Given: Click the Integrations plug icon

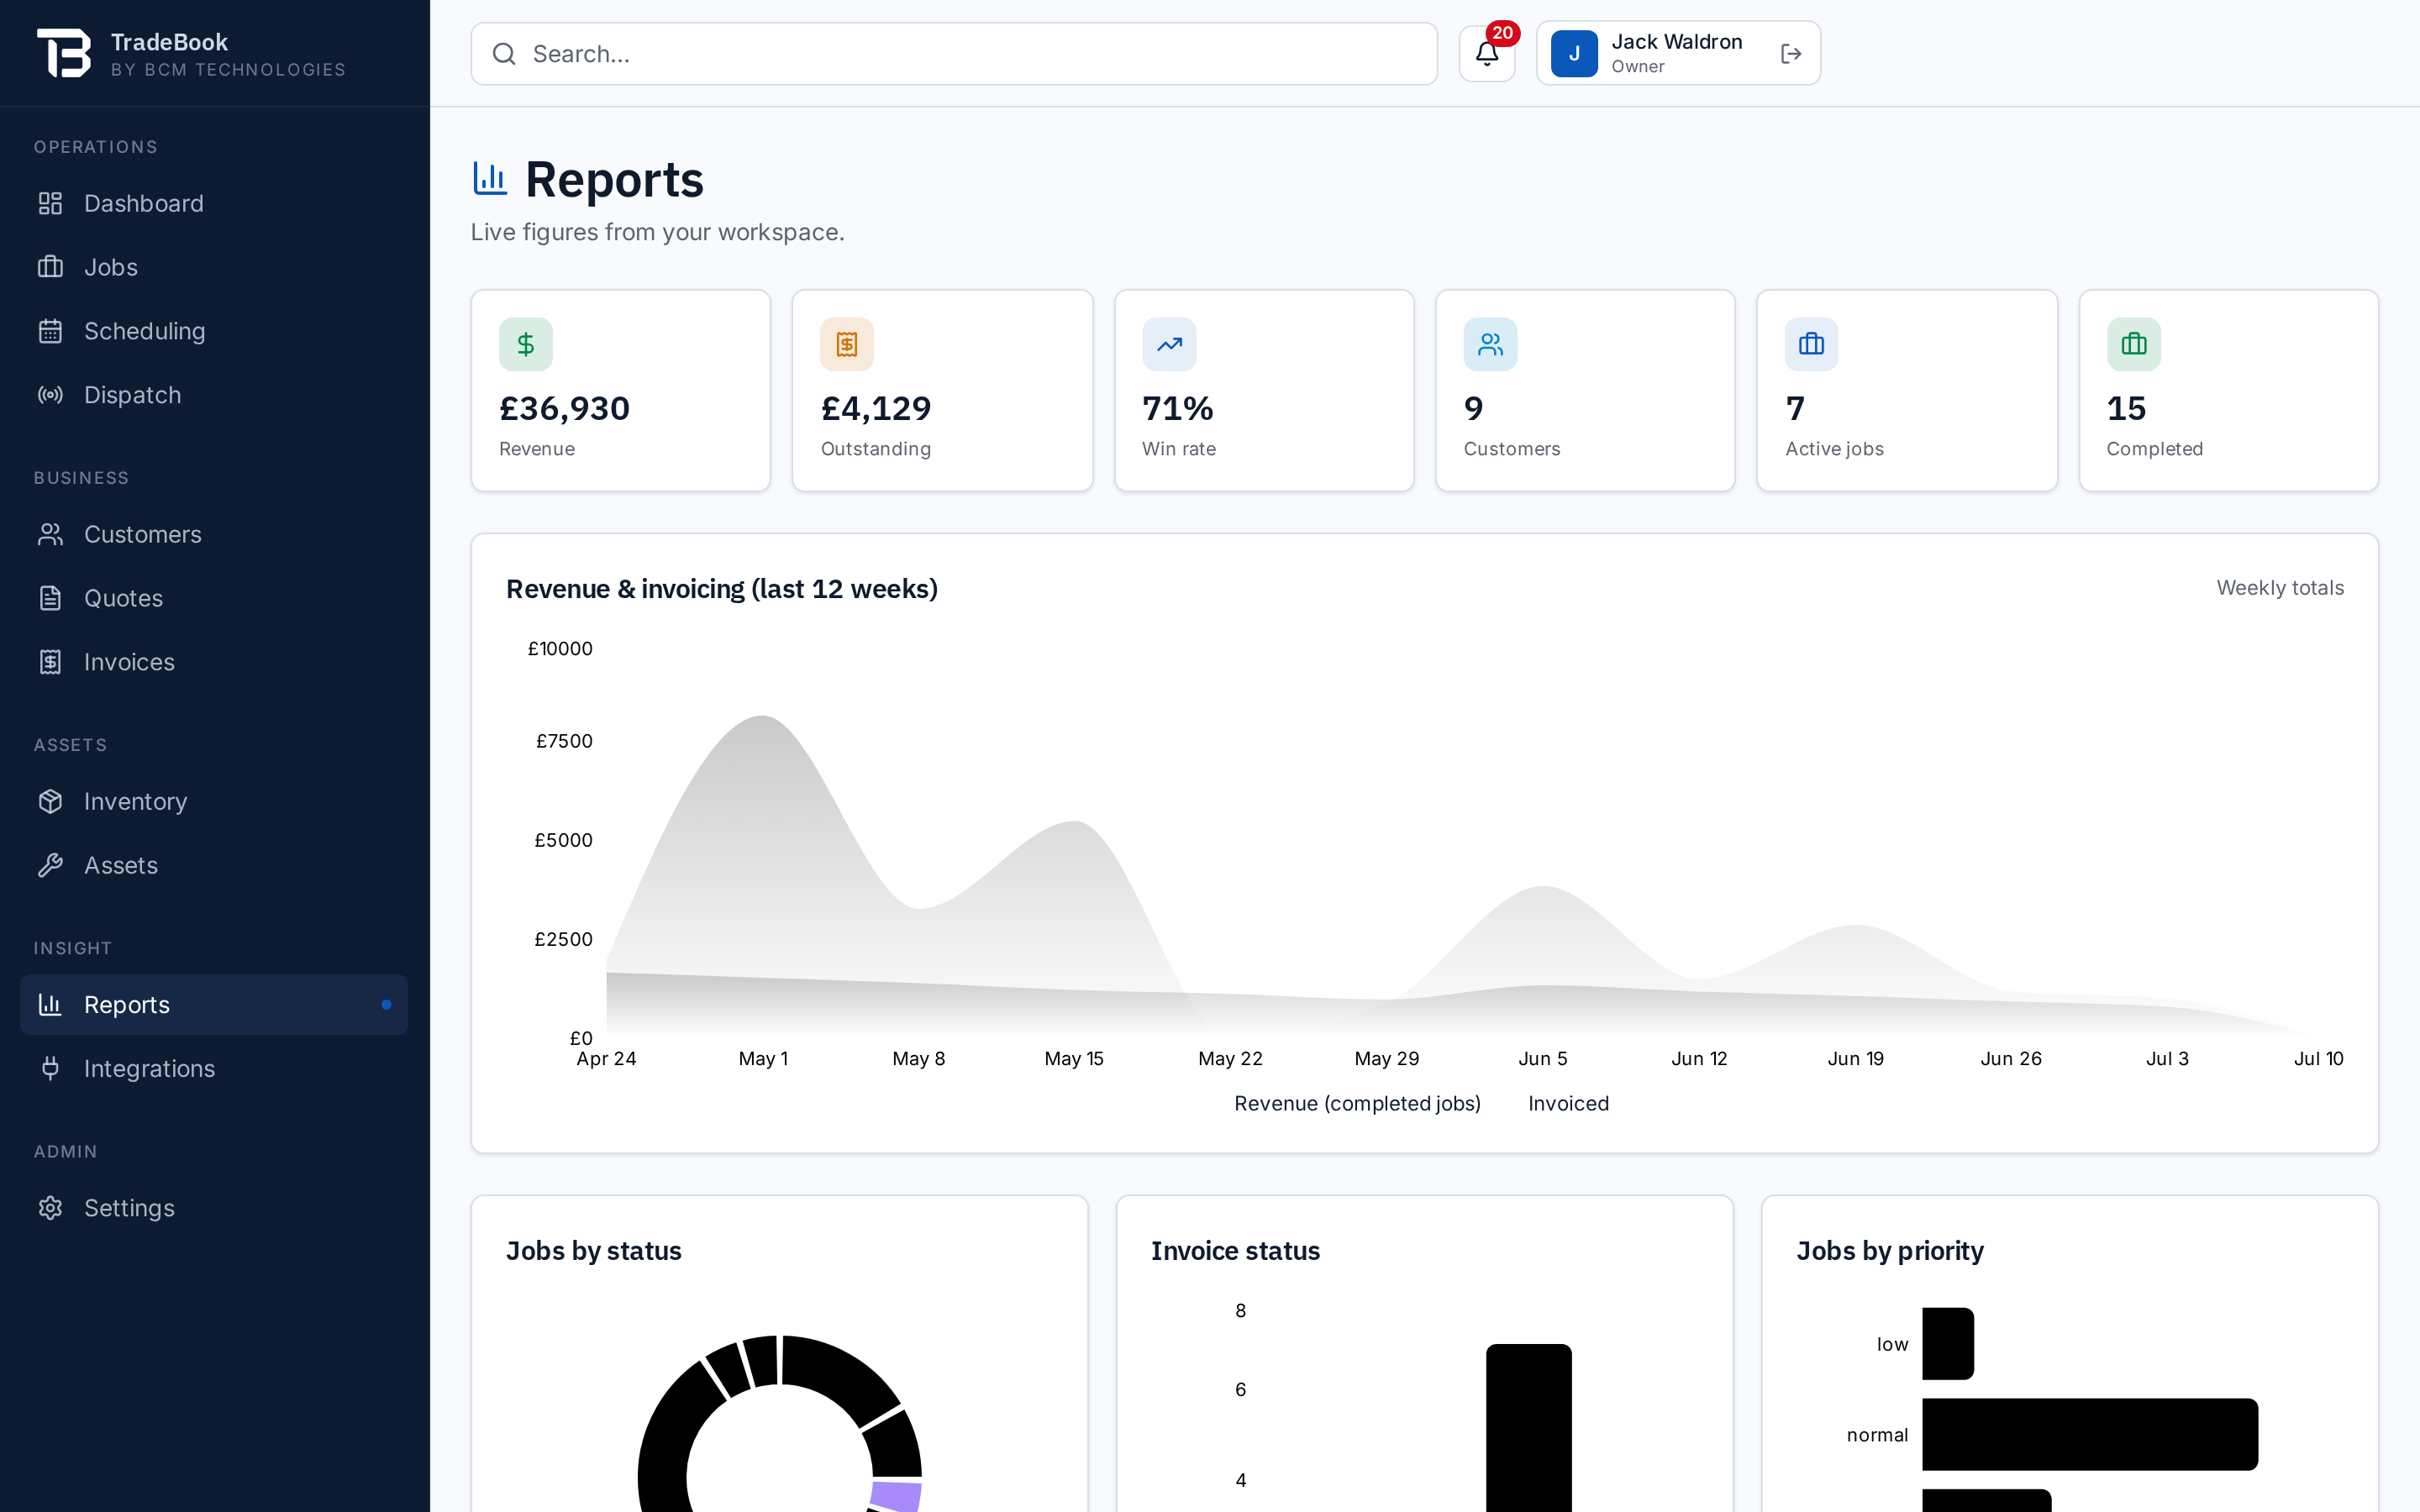Looking at the screenshot, I should click(x=50, y=1068).
